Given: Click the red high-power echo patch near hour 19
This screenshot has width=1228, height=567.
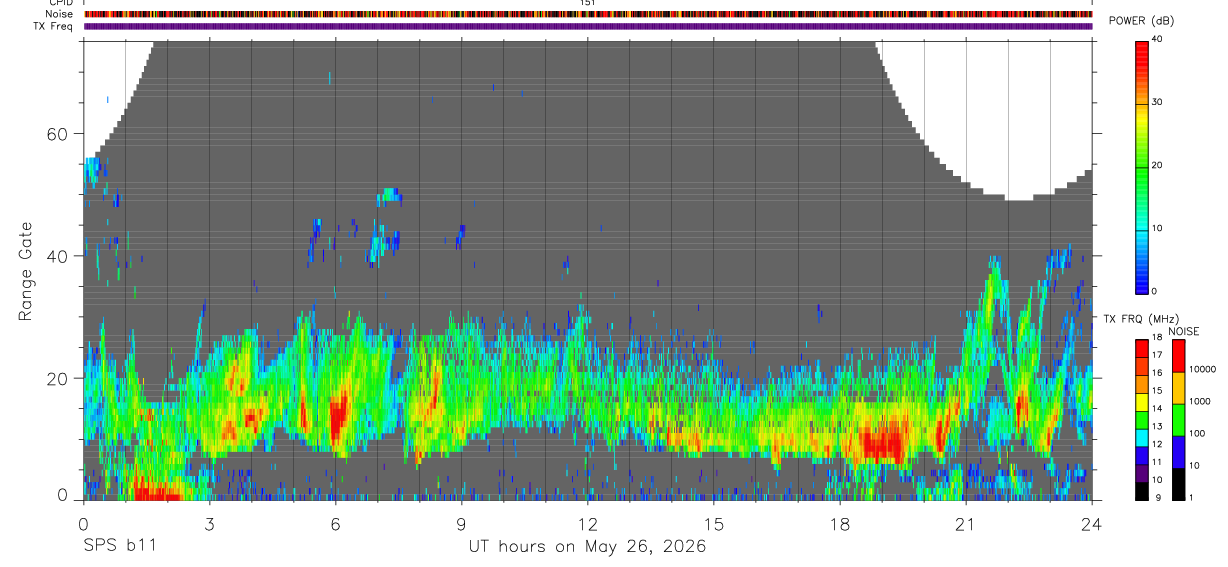Looking at the screenshot, I should point(882,441).
